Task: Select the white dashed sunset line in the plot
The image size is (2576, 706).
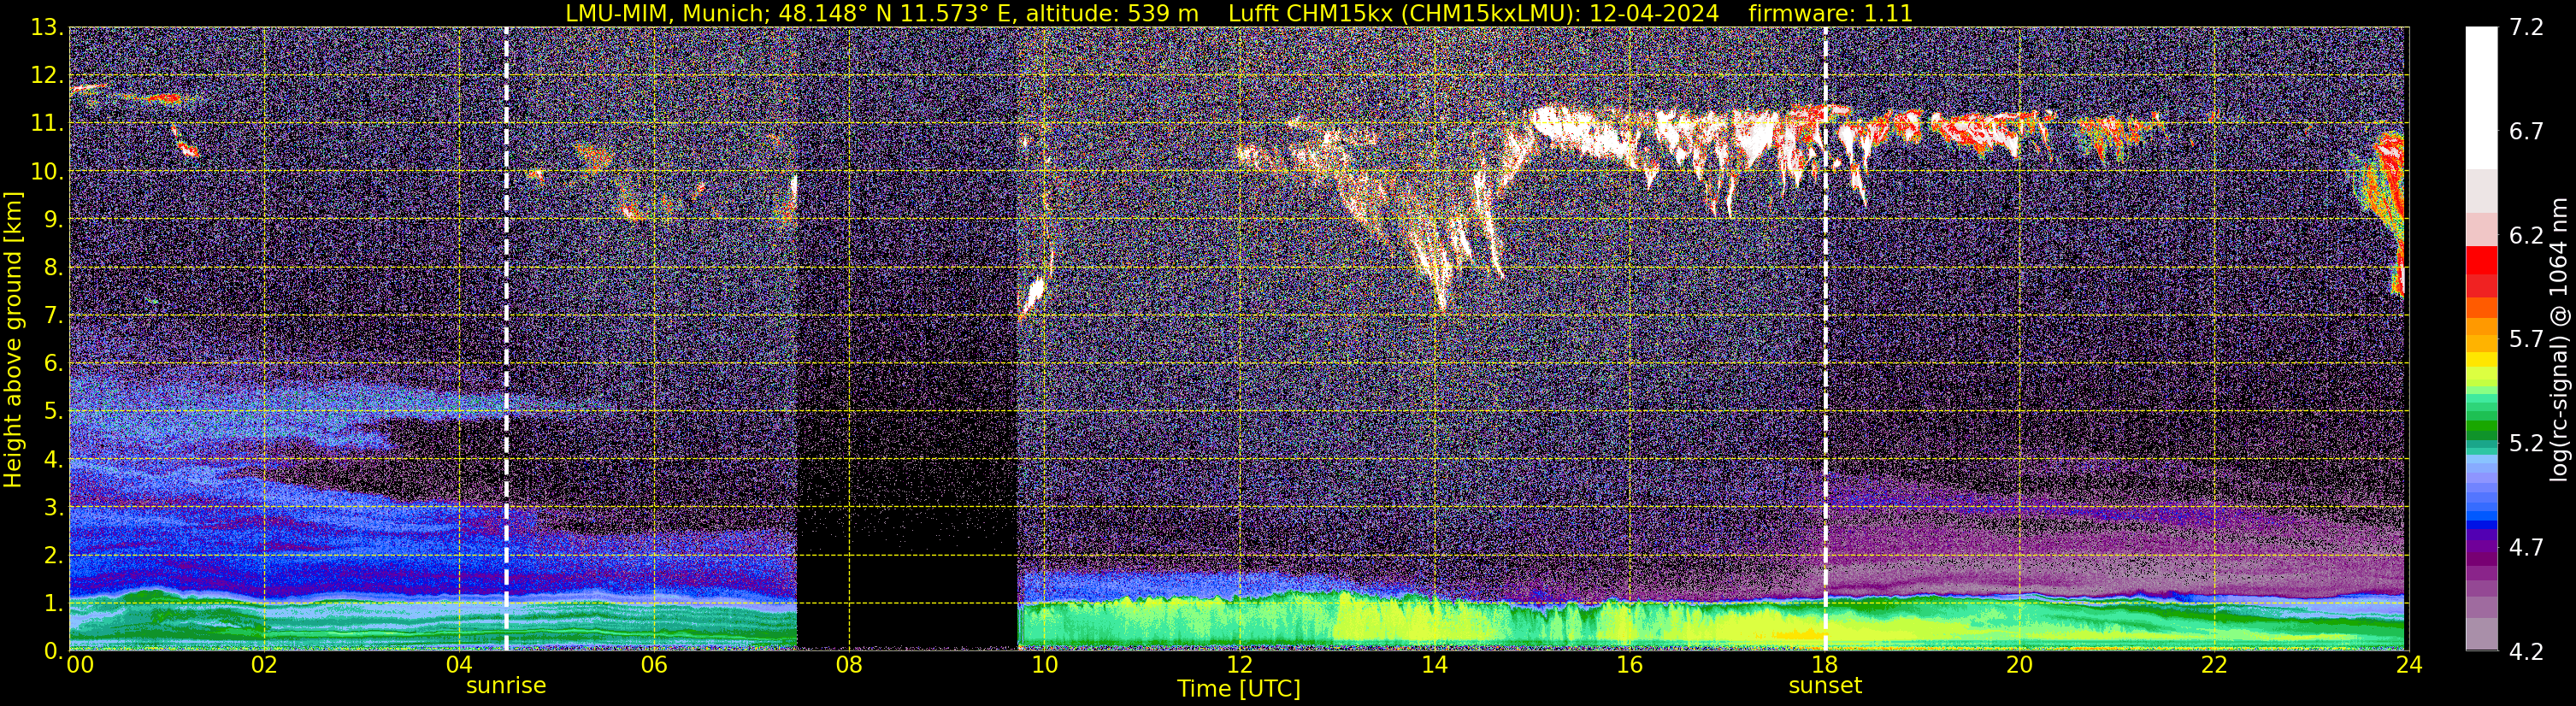Action: pyautogui.click(x=1825, y=339)
